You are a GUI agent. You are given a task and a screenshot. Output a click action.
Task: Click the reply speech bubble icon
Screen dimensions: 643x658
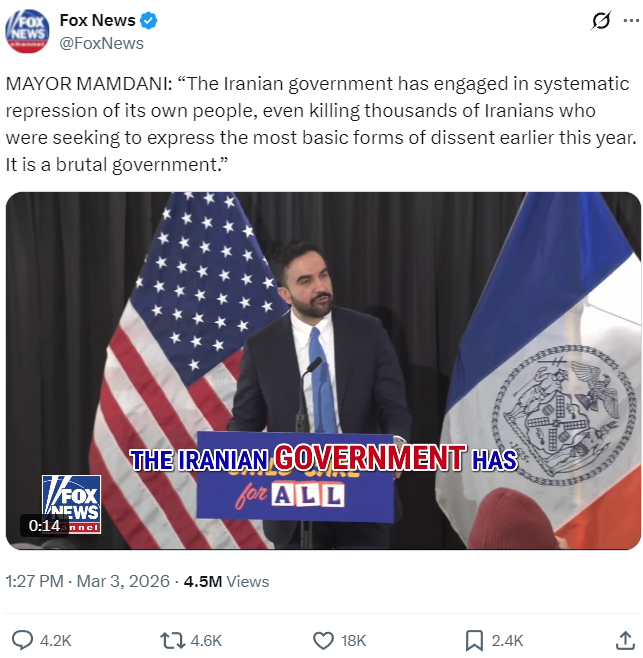pos(22,640)
